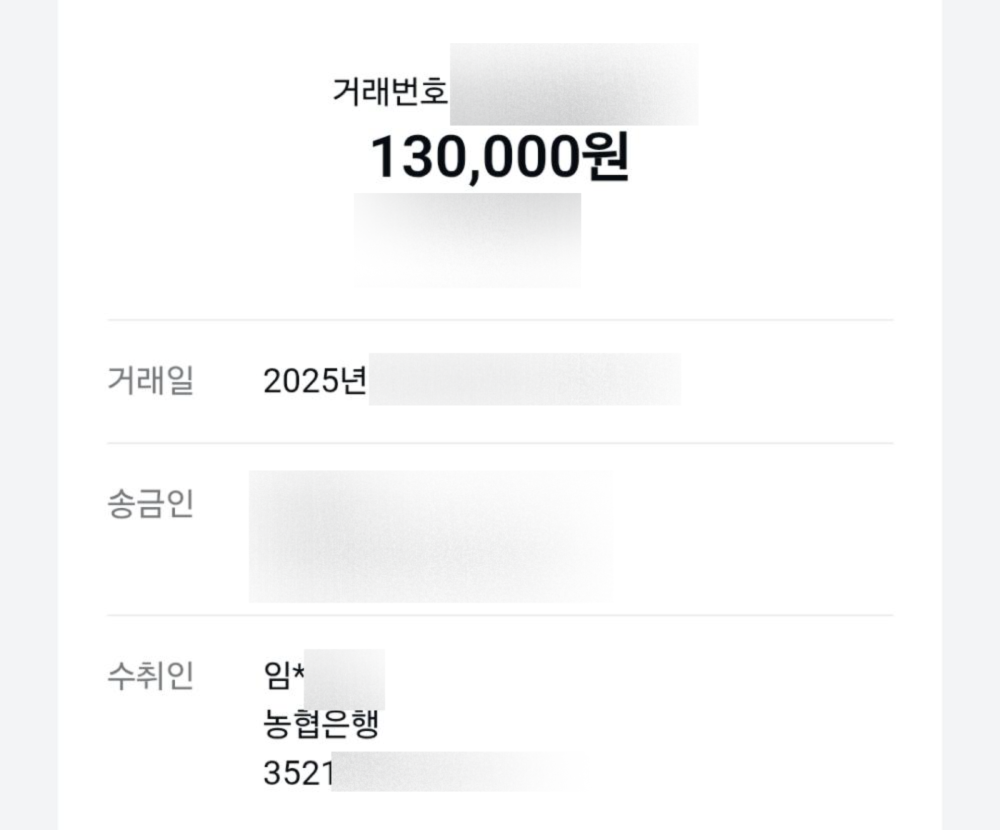The image size is (1000, 830).
Task: Click the 수취인 label
Action: (151, 676)
